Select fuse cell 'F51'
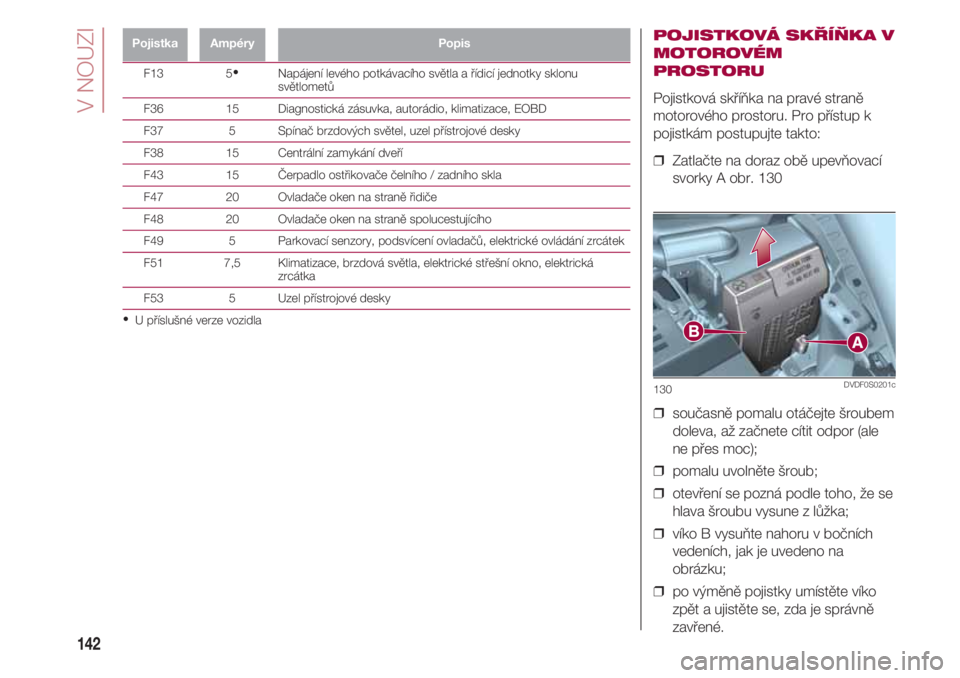Image resolution: width=960 pixels, height=678 pixels. click(153, 263)
